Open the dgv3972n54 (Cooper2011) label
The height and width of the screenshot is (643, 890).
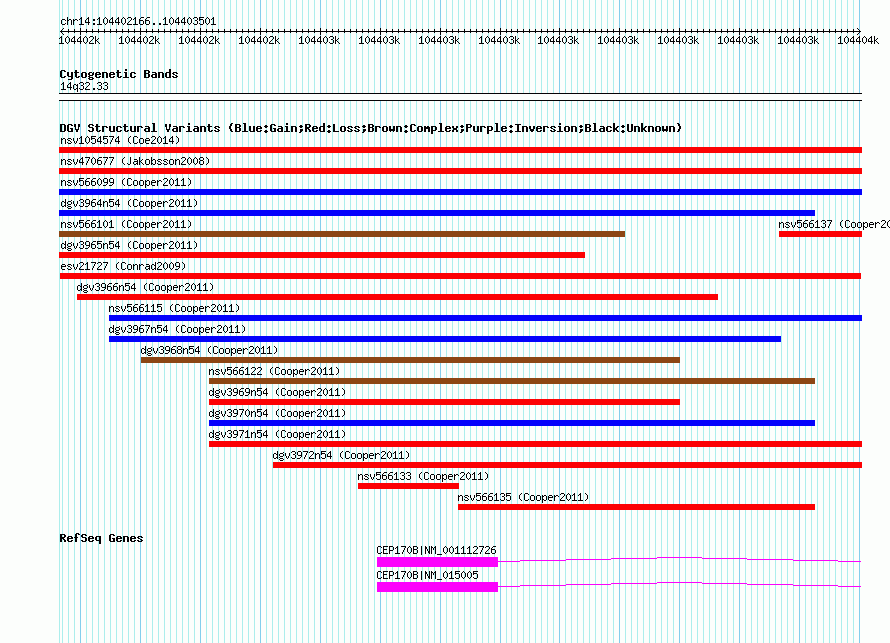[341, 455]
